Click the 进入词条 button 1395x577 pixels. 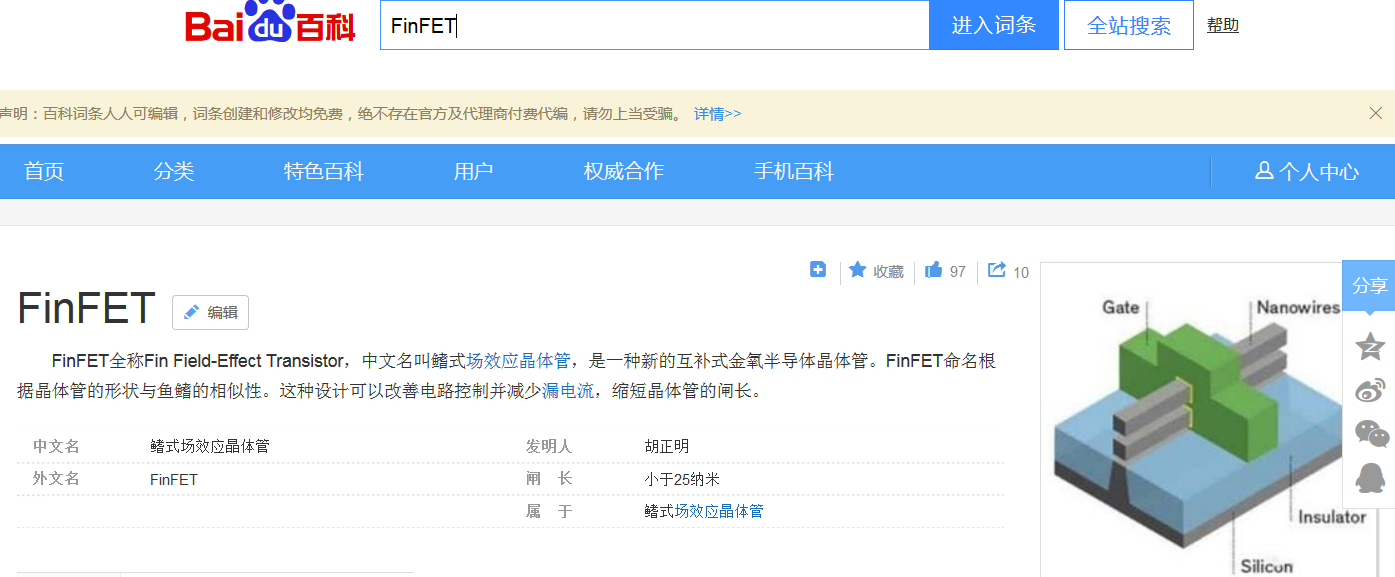pos(994,26)
